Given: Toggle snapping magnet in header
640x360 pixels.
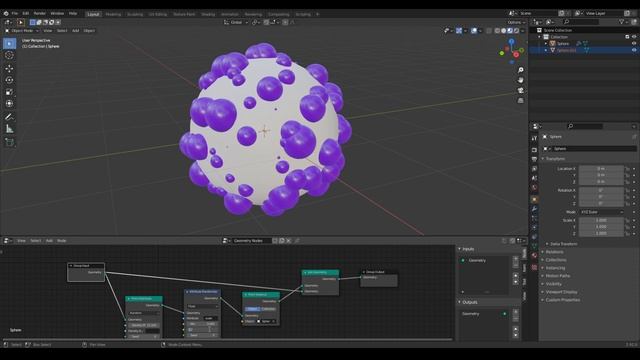Looking at the screenshot, I should pyautogui.click(x=266, y=22).
